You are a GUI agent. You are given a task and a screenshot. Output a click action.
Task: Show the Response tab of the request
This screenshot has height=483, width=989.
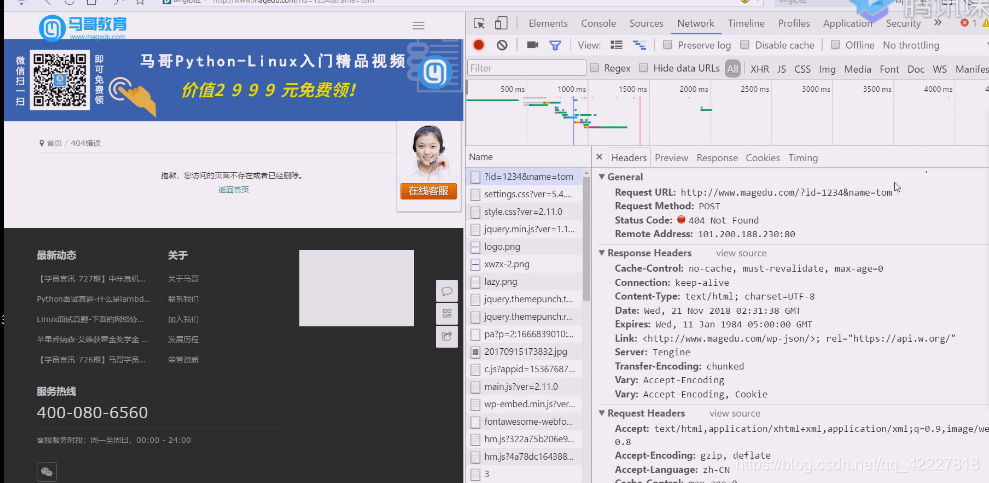click(x=717, y=158)
